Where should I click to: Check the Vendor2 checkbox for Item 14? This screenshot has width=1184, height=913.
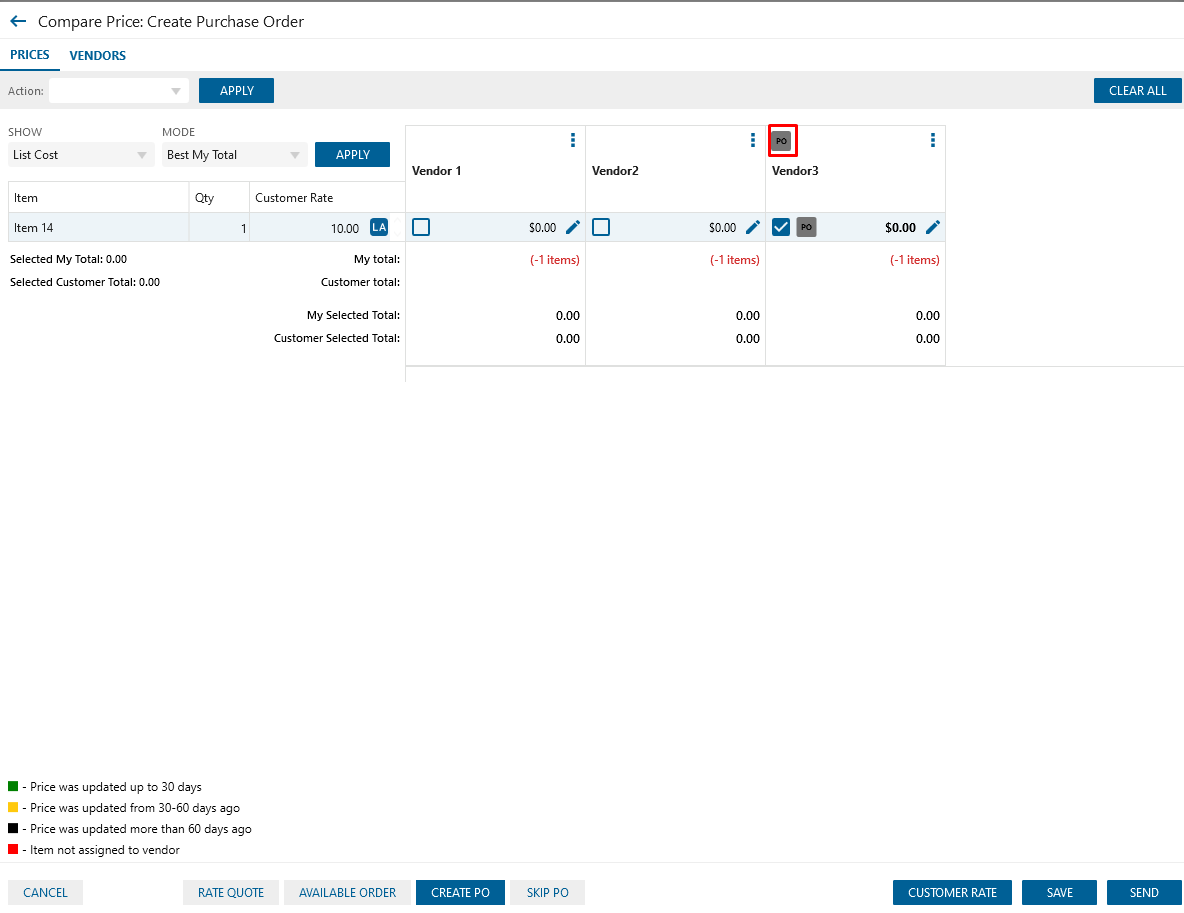(x=601, y=227)
